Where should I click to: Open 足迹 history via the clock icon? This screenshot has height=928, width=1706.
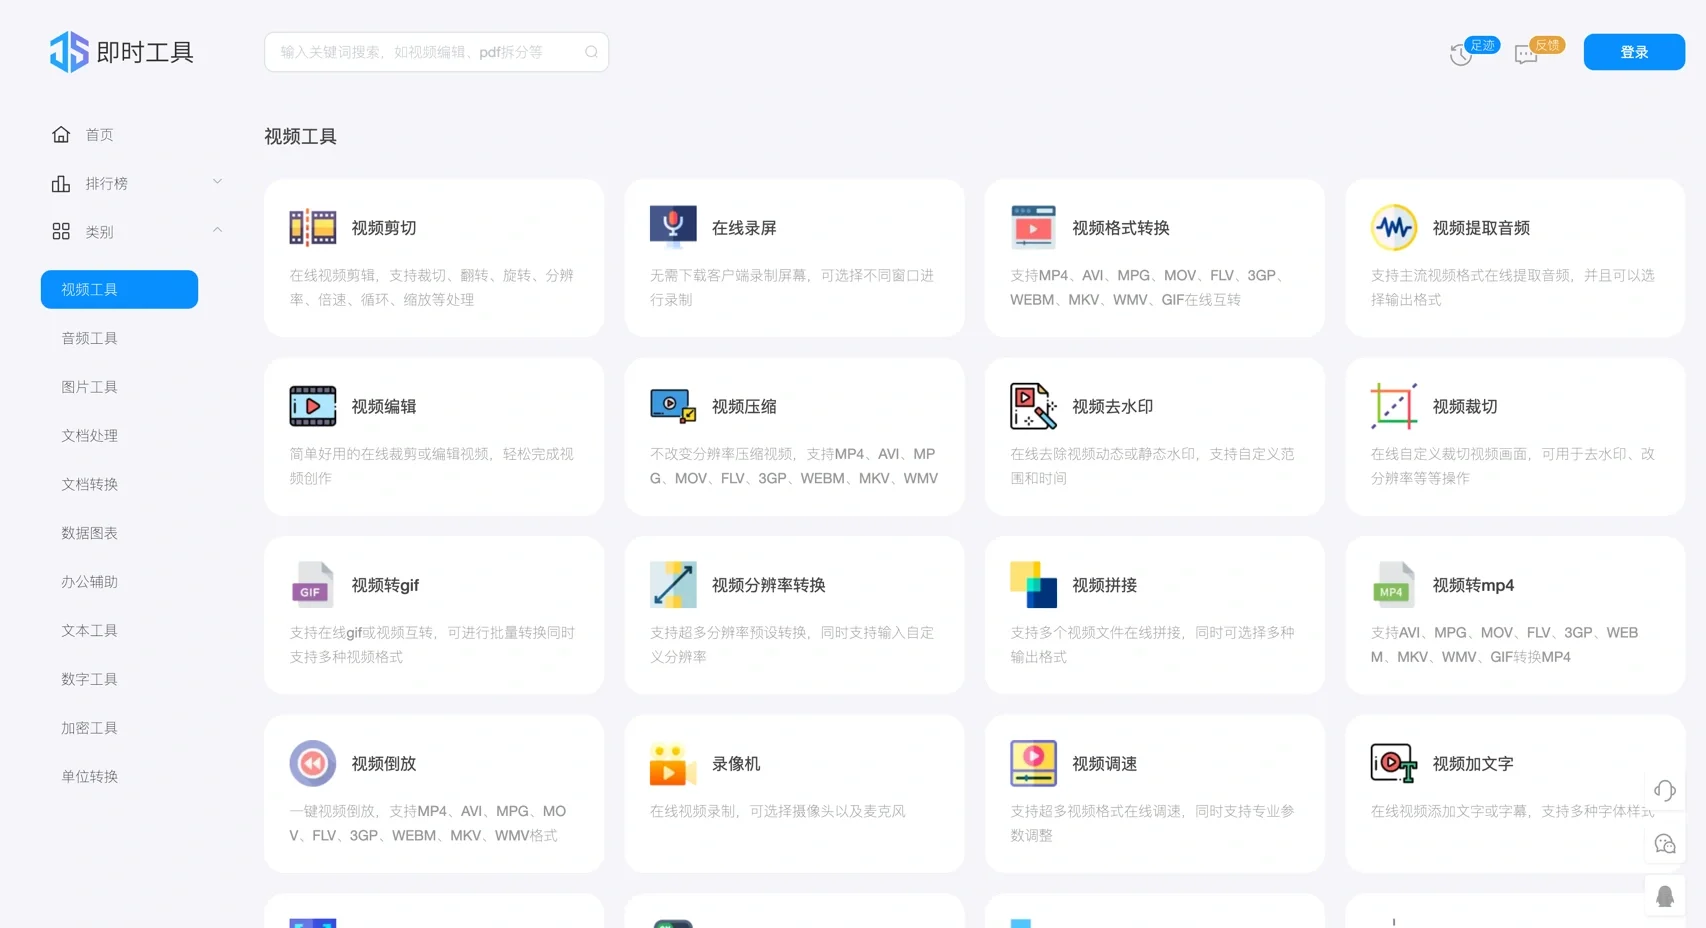point(1461,53)
